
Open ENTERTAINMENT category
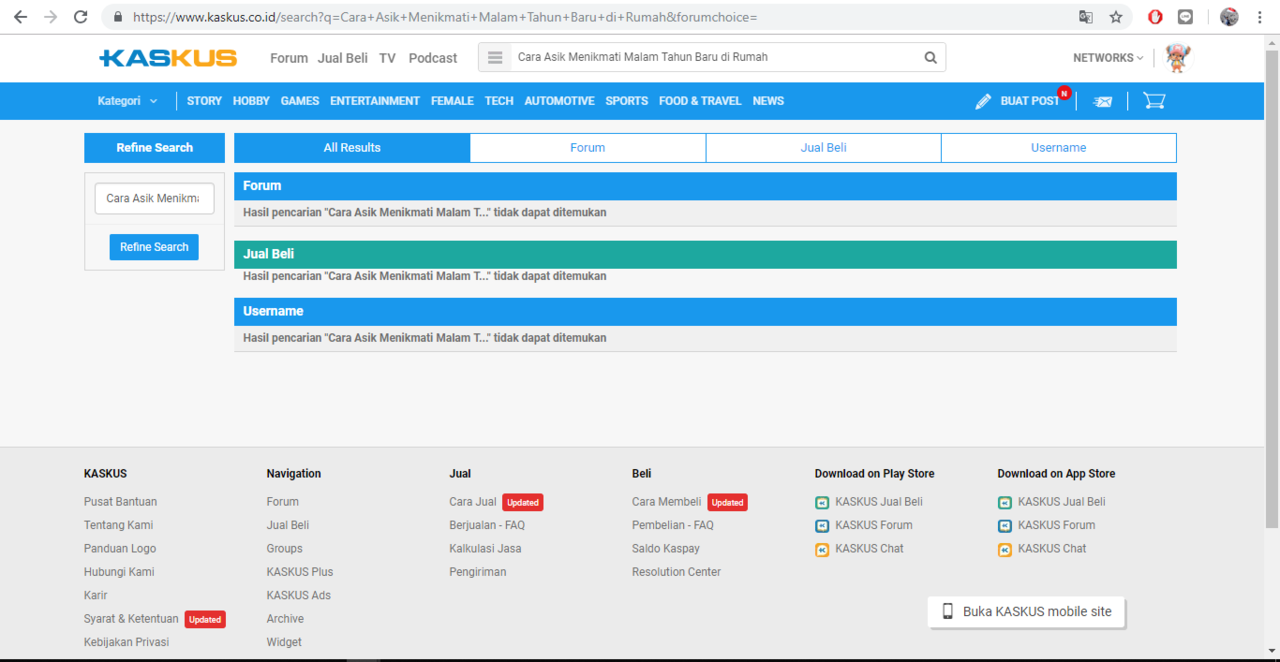click(375, 101)
